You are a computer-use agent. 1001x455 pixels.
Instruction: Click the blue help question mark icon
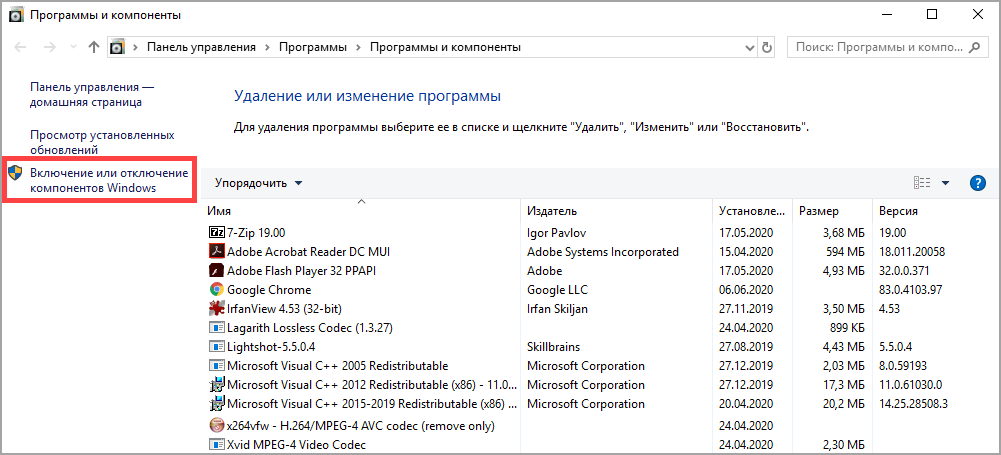pyautogui.click(x=978, y=183)
